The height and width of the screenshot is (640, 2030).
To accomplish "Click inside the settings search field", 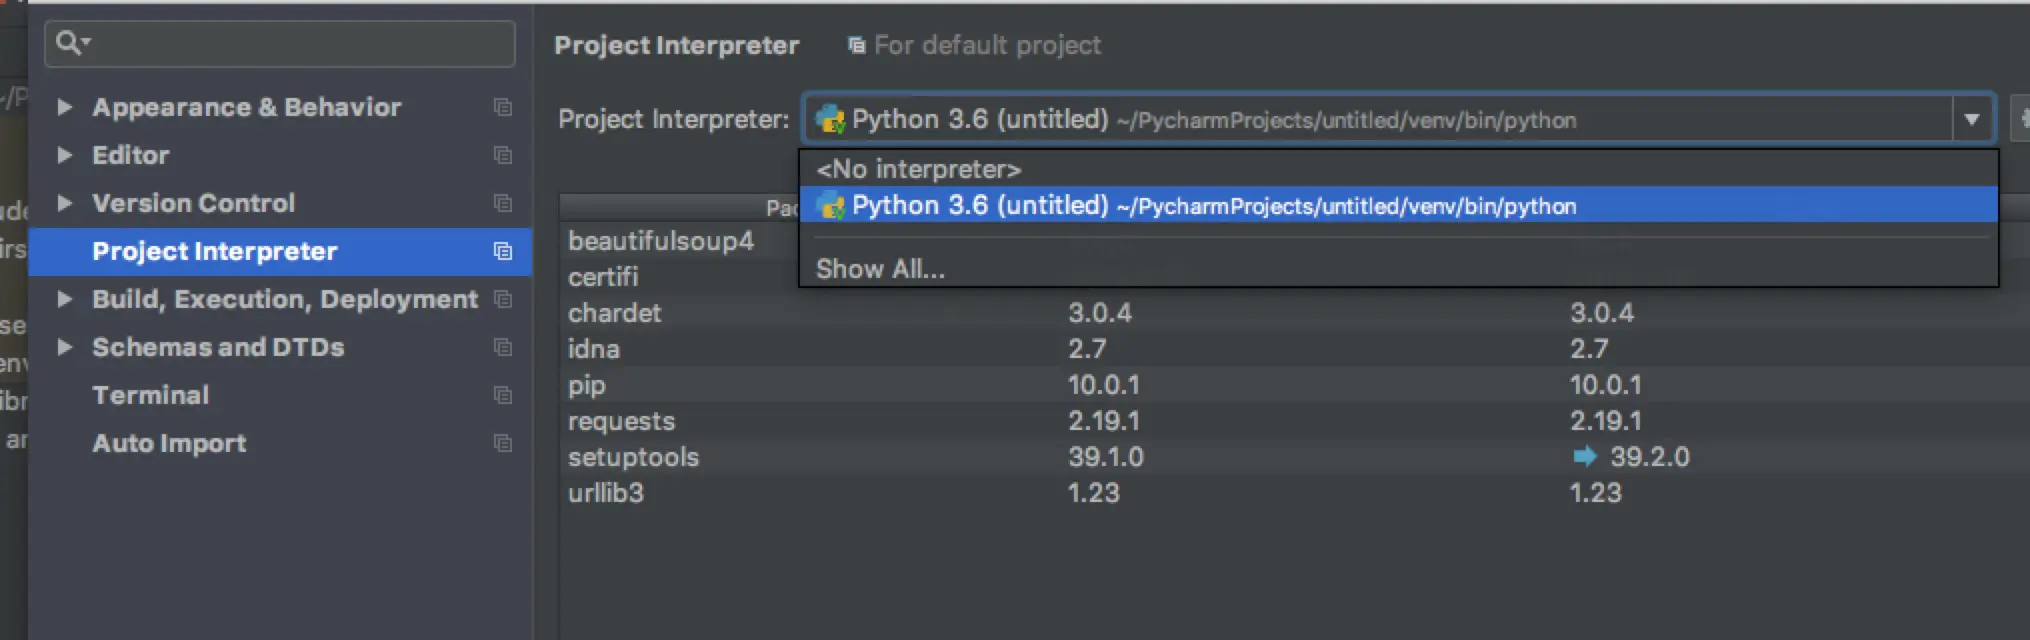I will [x=300, y=43].
